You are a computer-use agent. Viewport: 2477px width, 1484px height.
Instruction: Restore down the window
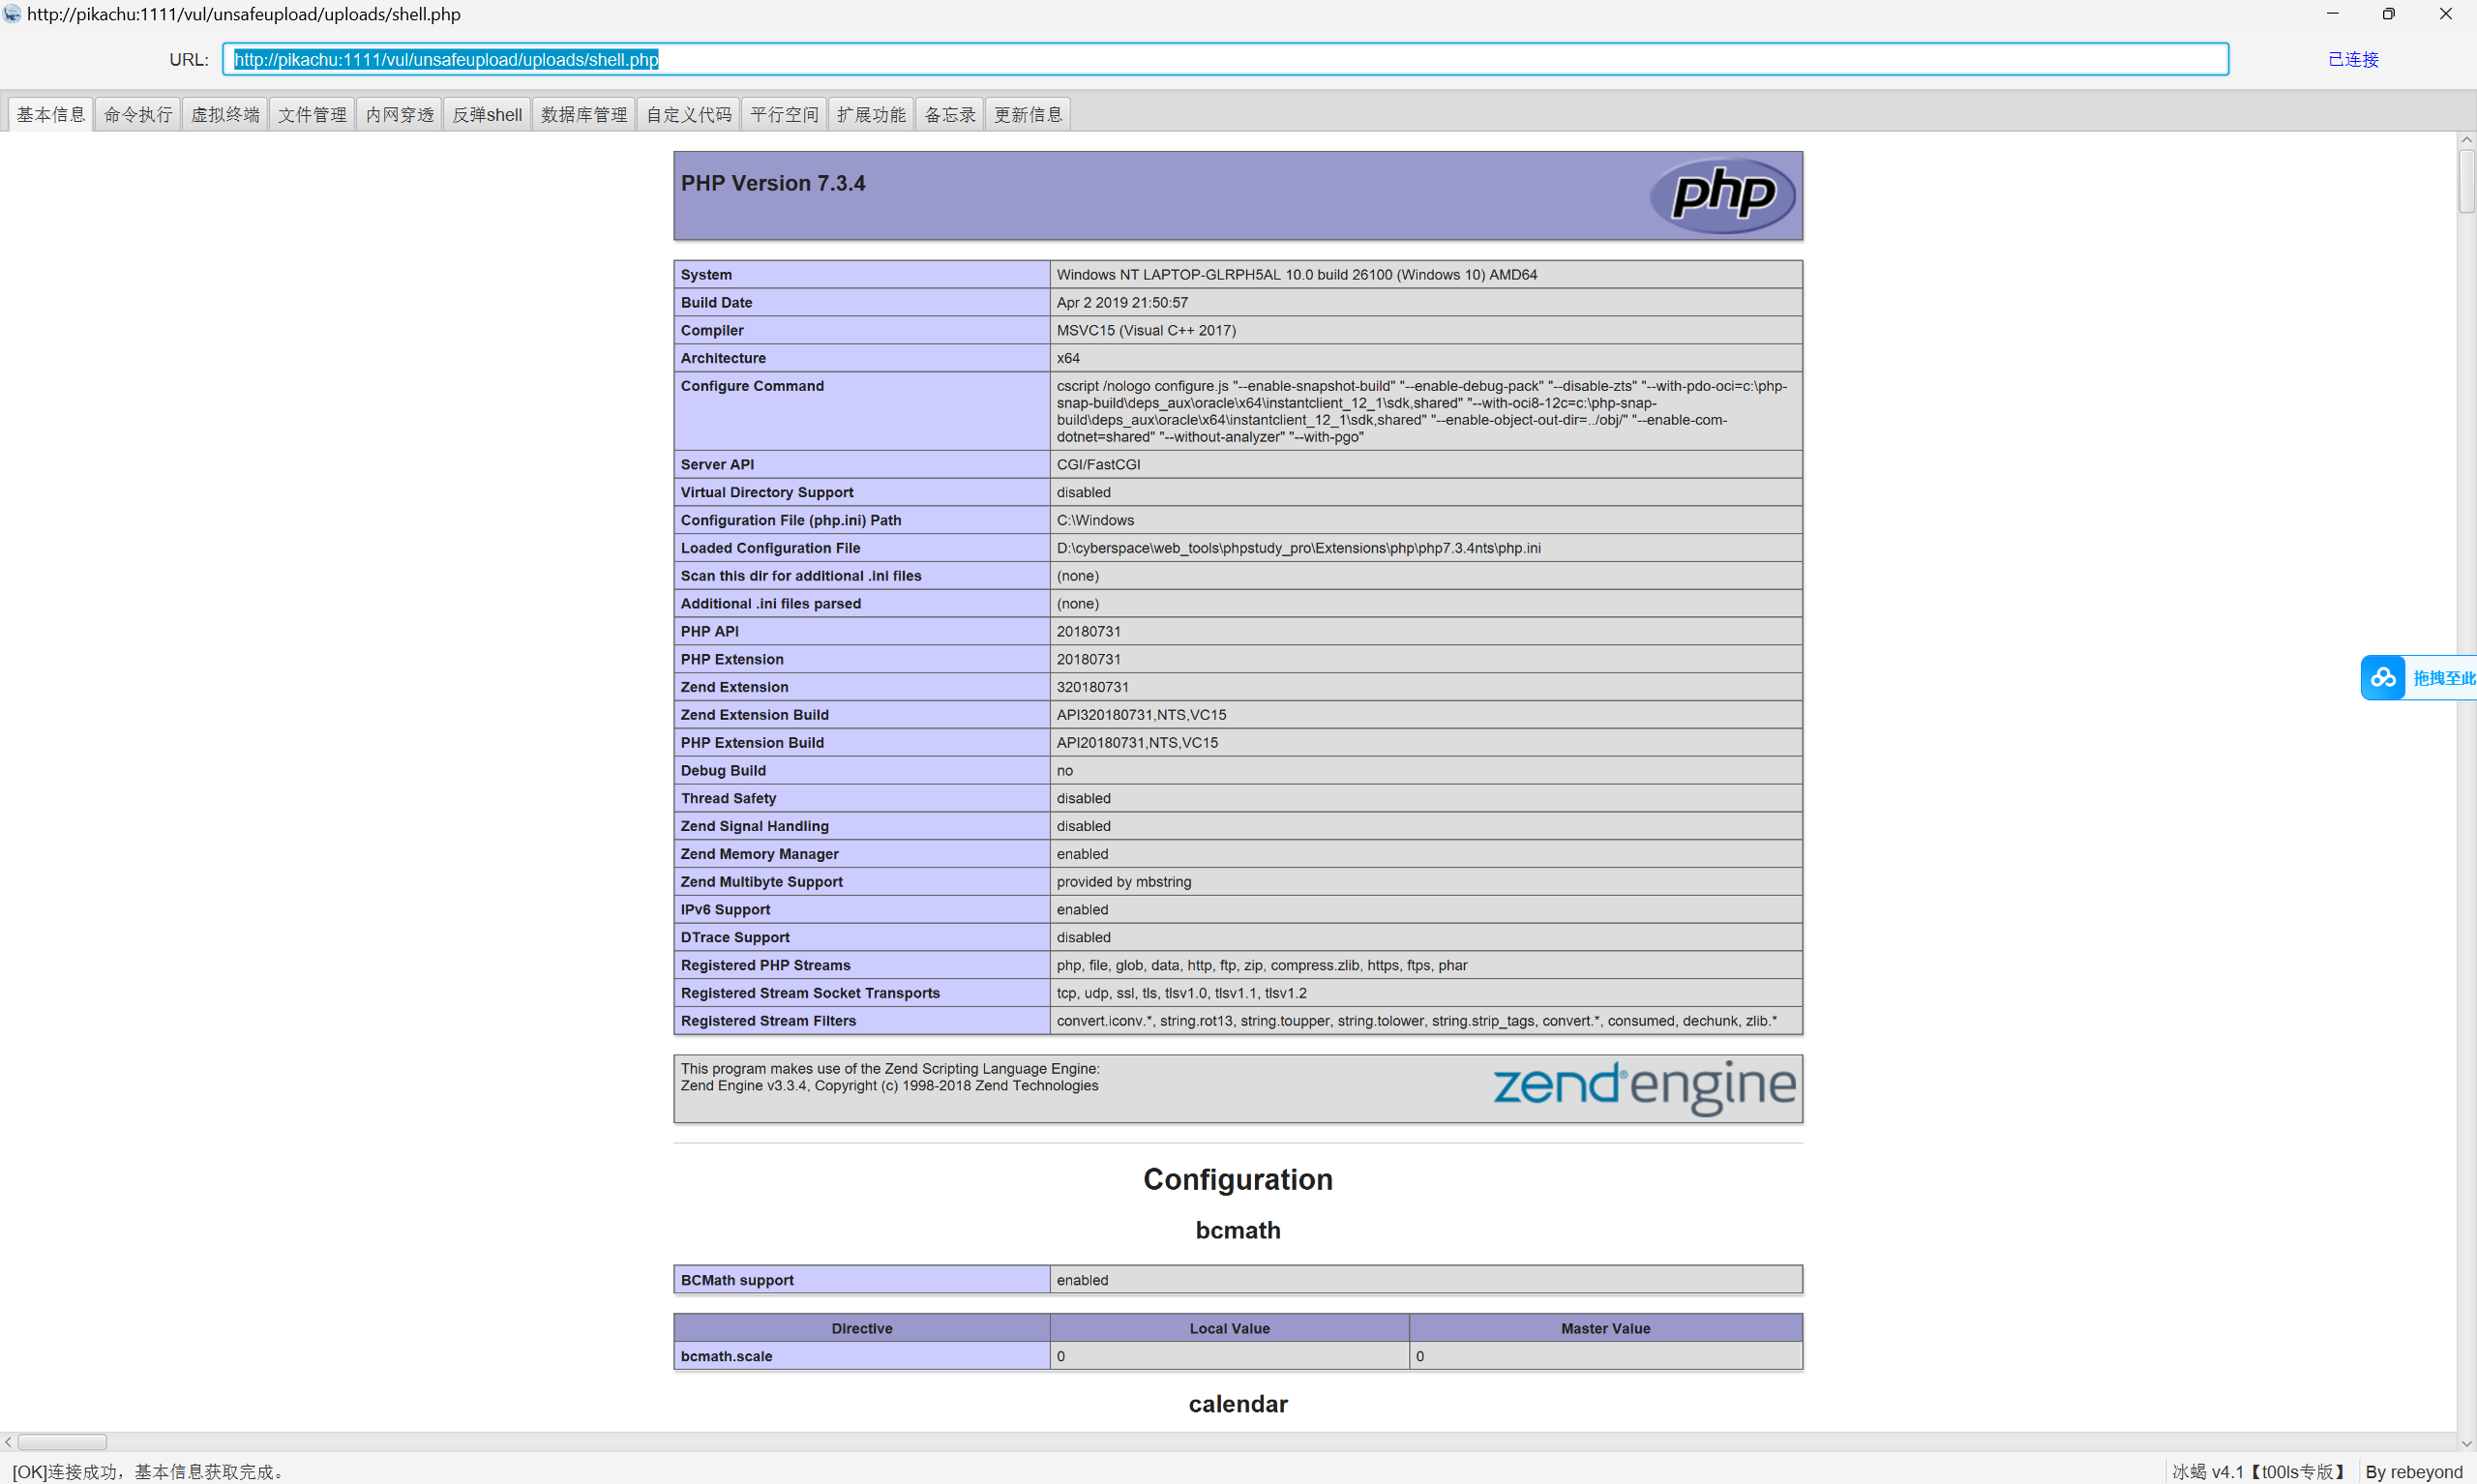[x=2388, y=14]
